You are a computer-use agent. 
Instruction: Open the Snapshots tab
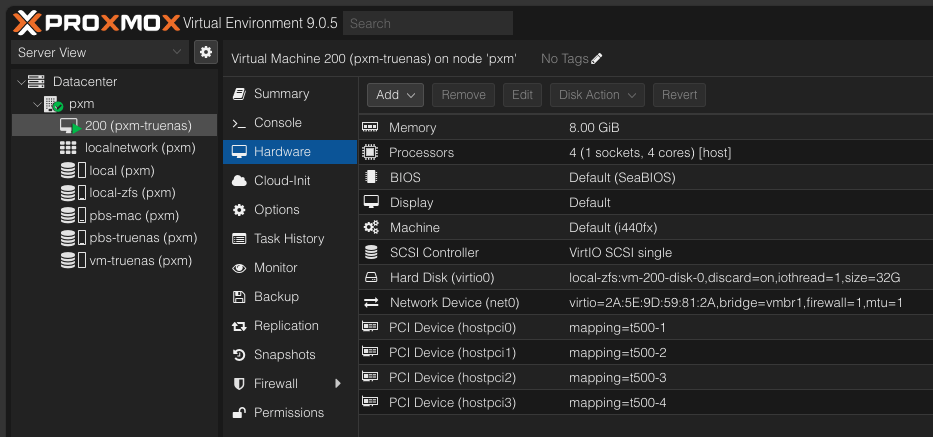point(290,355)
